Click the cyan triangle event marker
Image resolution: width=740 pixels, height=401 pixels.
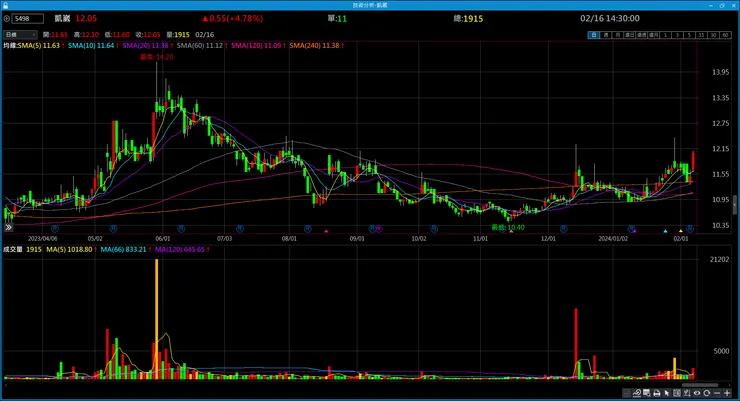(x=665, y=231)
